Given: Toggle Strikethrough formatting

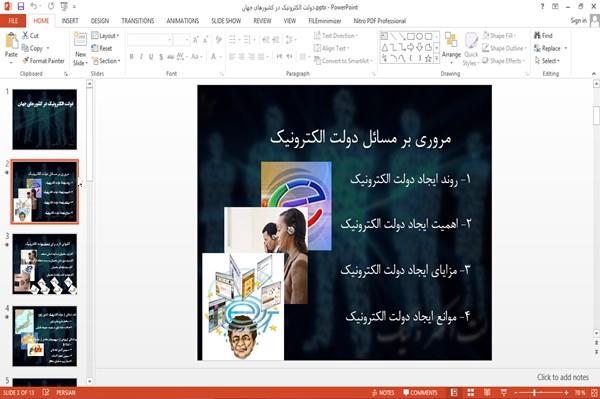Looking at the screenshot, I should pyautogui.click(x=171, y=57).
